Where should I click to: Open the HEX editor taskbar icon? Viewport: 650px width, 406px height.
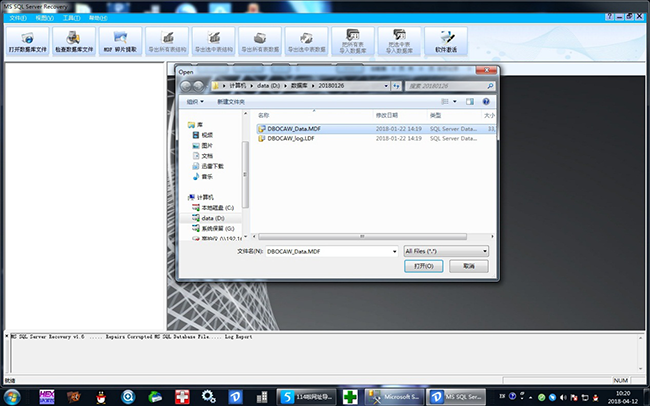coord(47,397)
